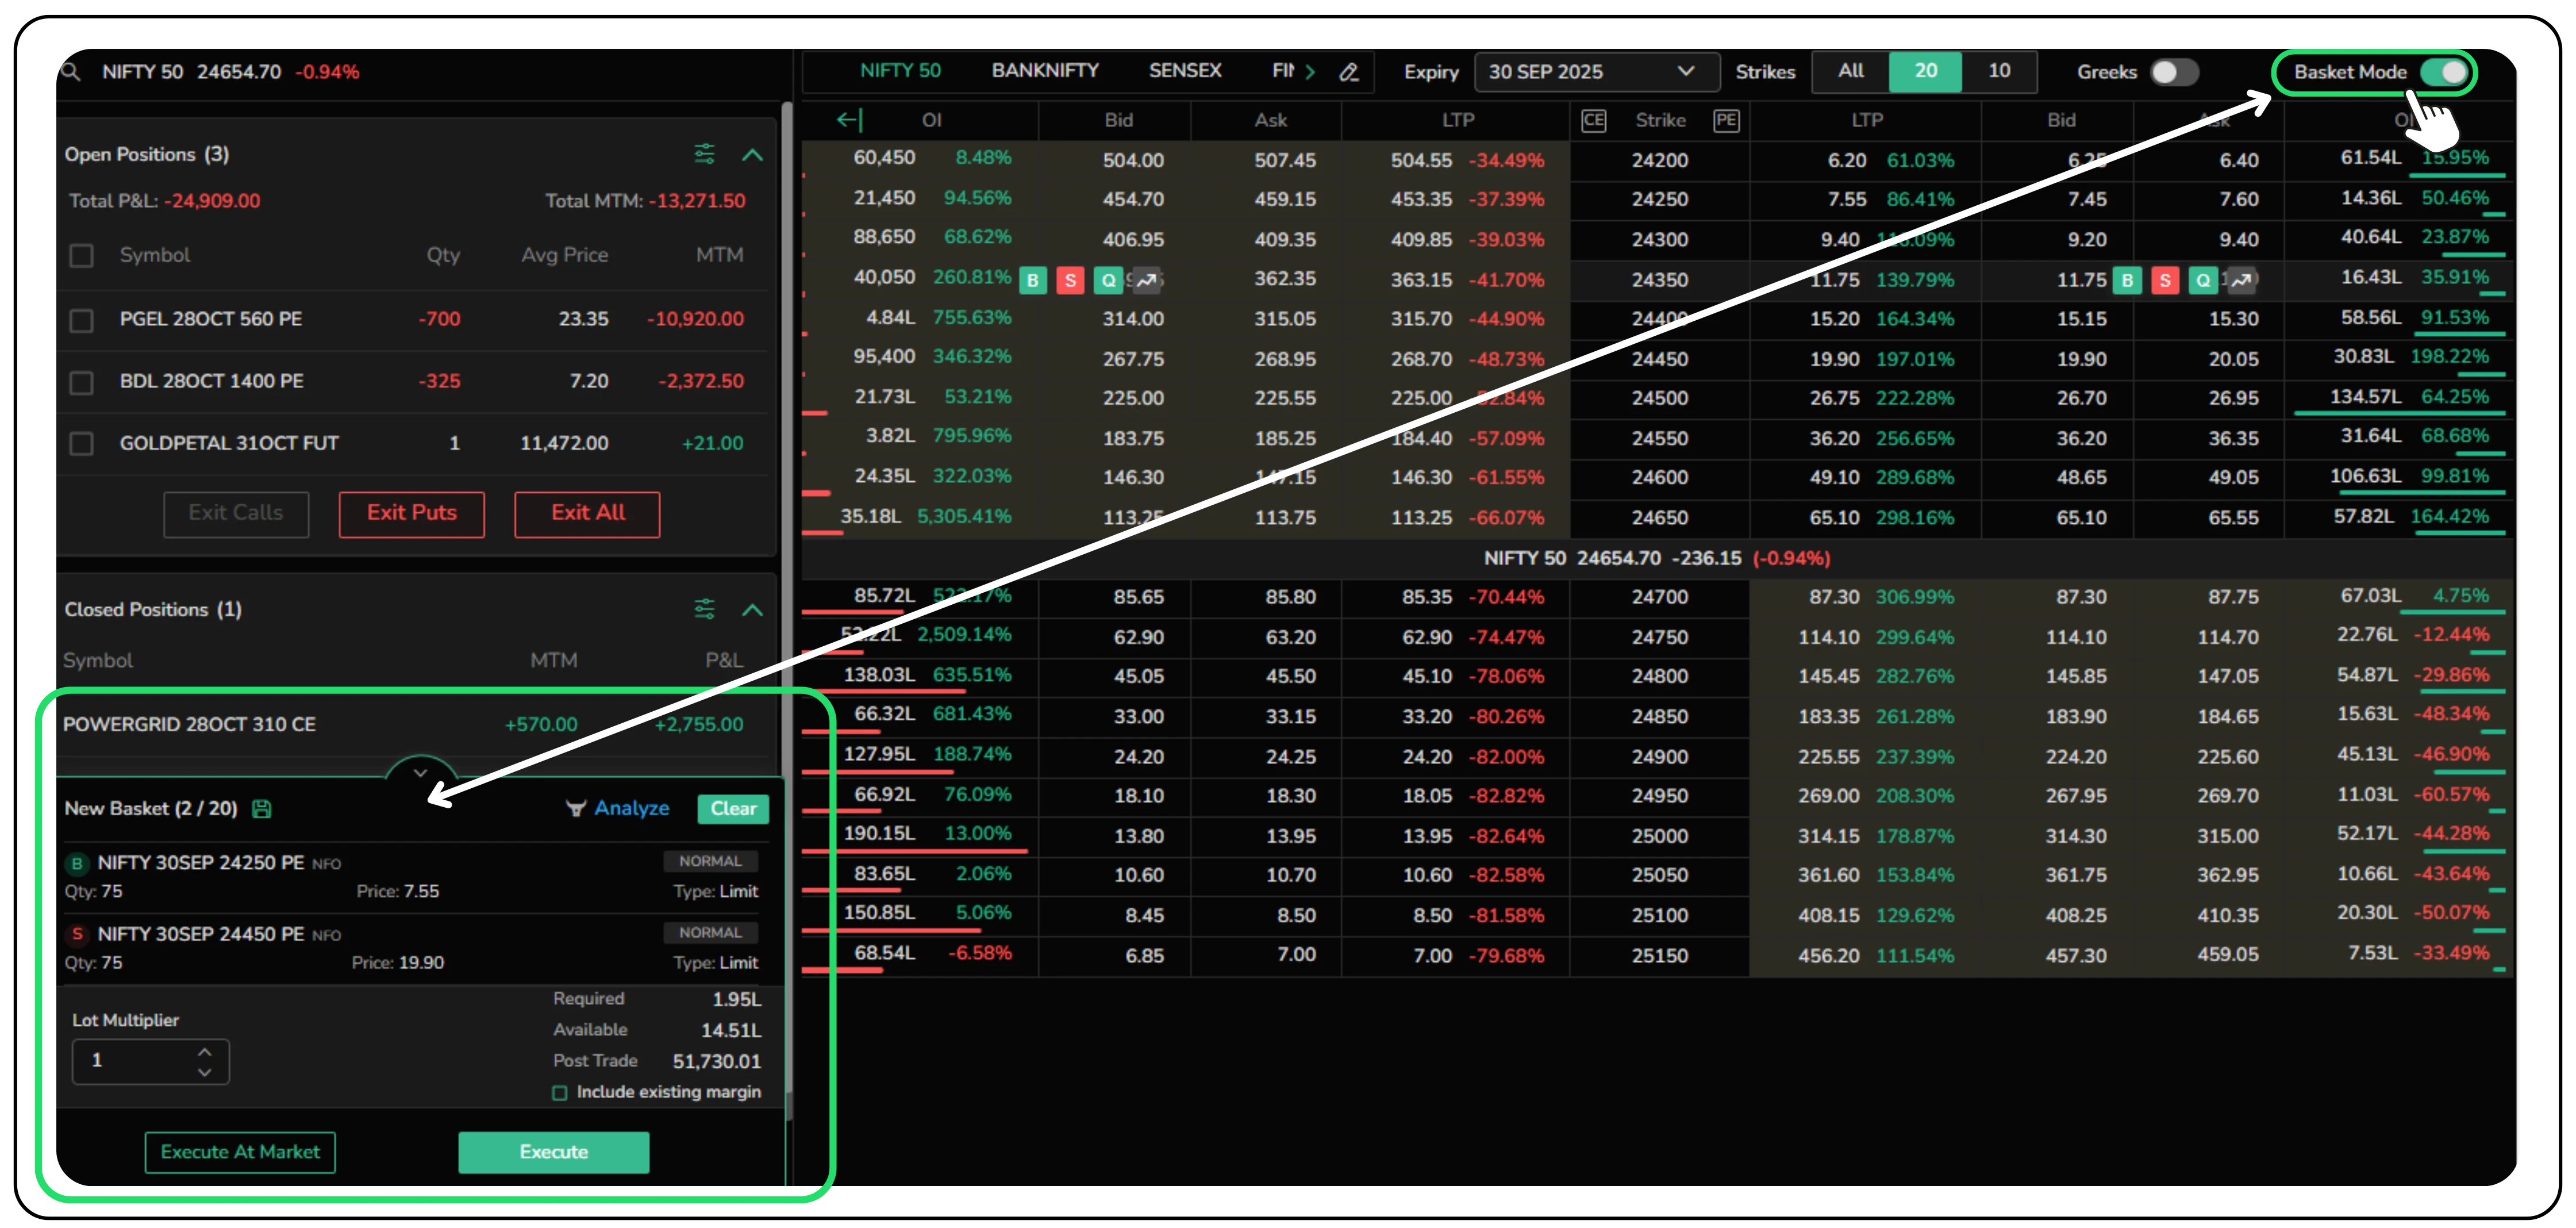2576x1228 pixels.
Task: Open Open Positions filter settings icon
Action: (x=704, y=154)
